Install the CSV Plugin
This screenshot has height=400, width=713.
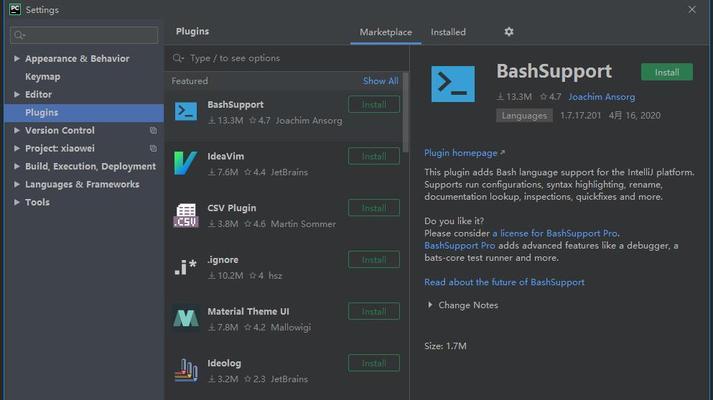tap(374, 208)
